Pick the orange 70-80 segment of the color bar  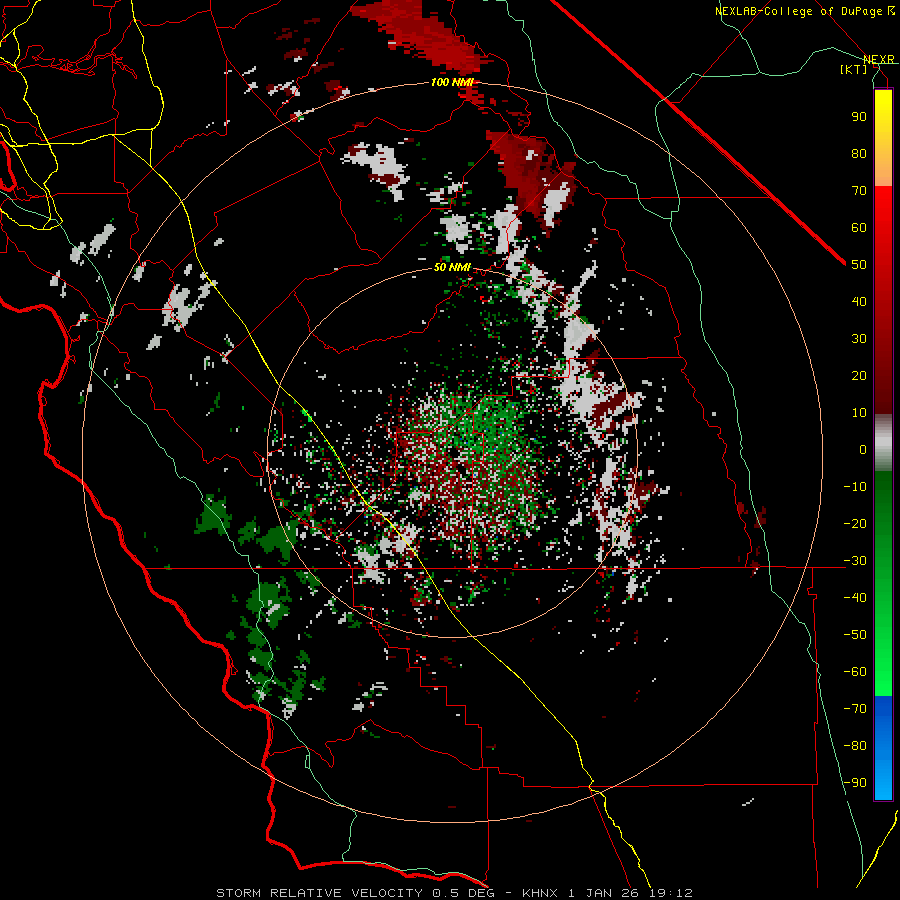[x=883, y=170]
